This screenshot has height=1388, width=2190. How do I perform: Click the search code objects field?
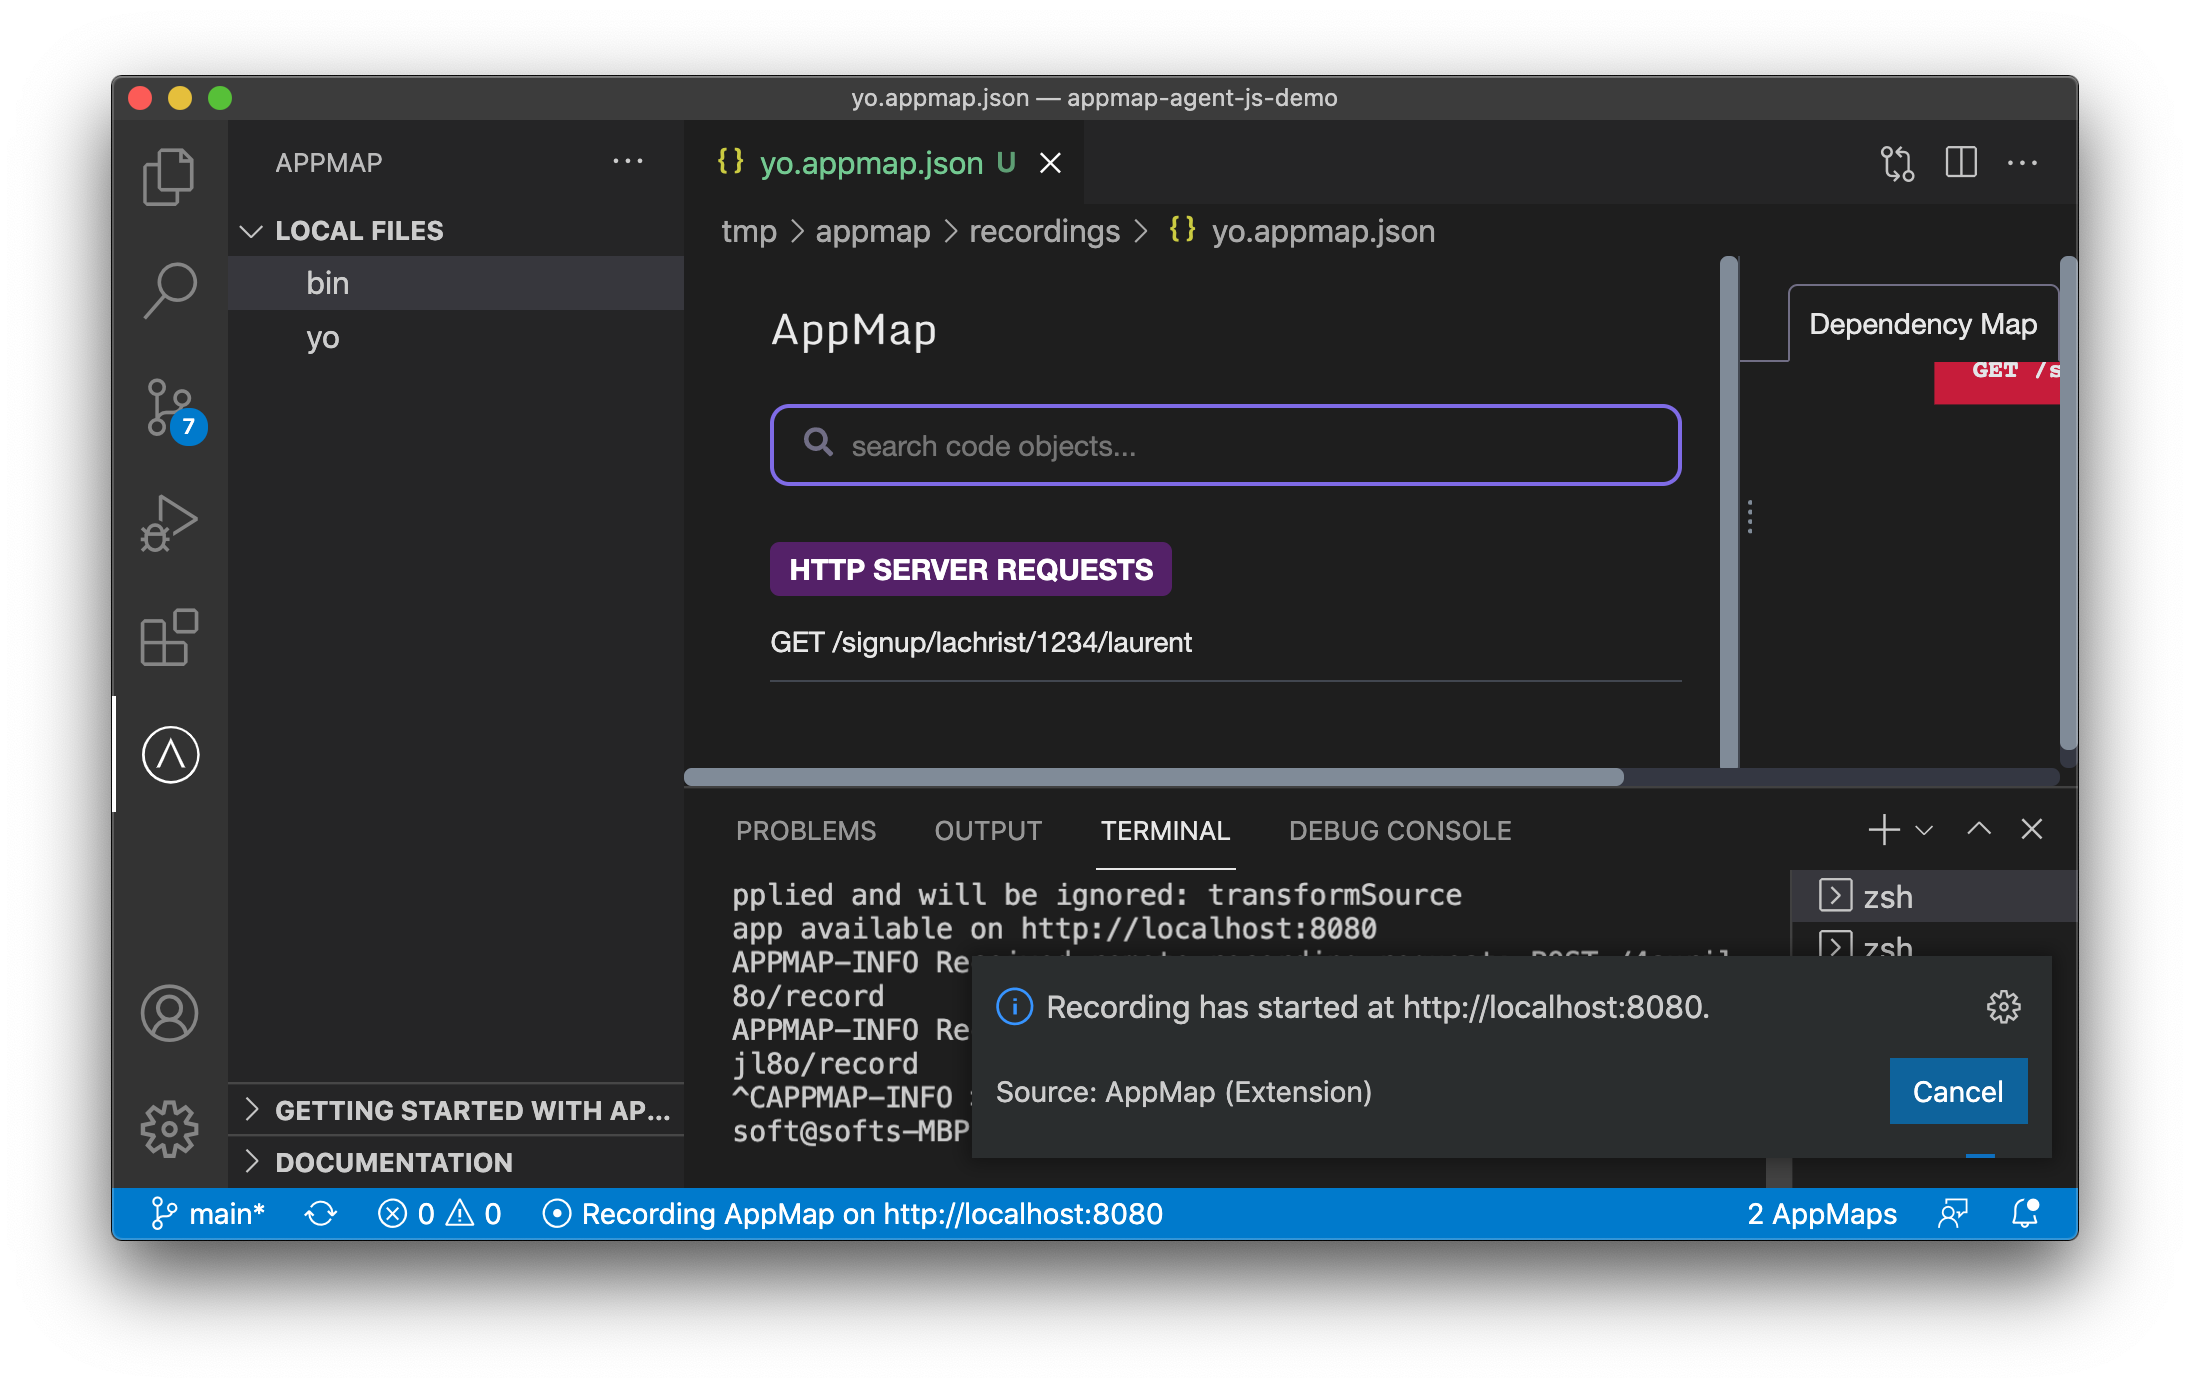[1224, 445]
